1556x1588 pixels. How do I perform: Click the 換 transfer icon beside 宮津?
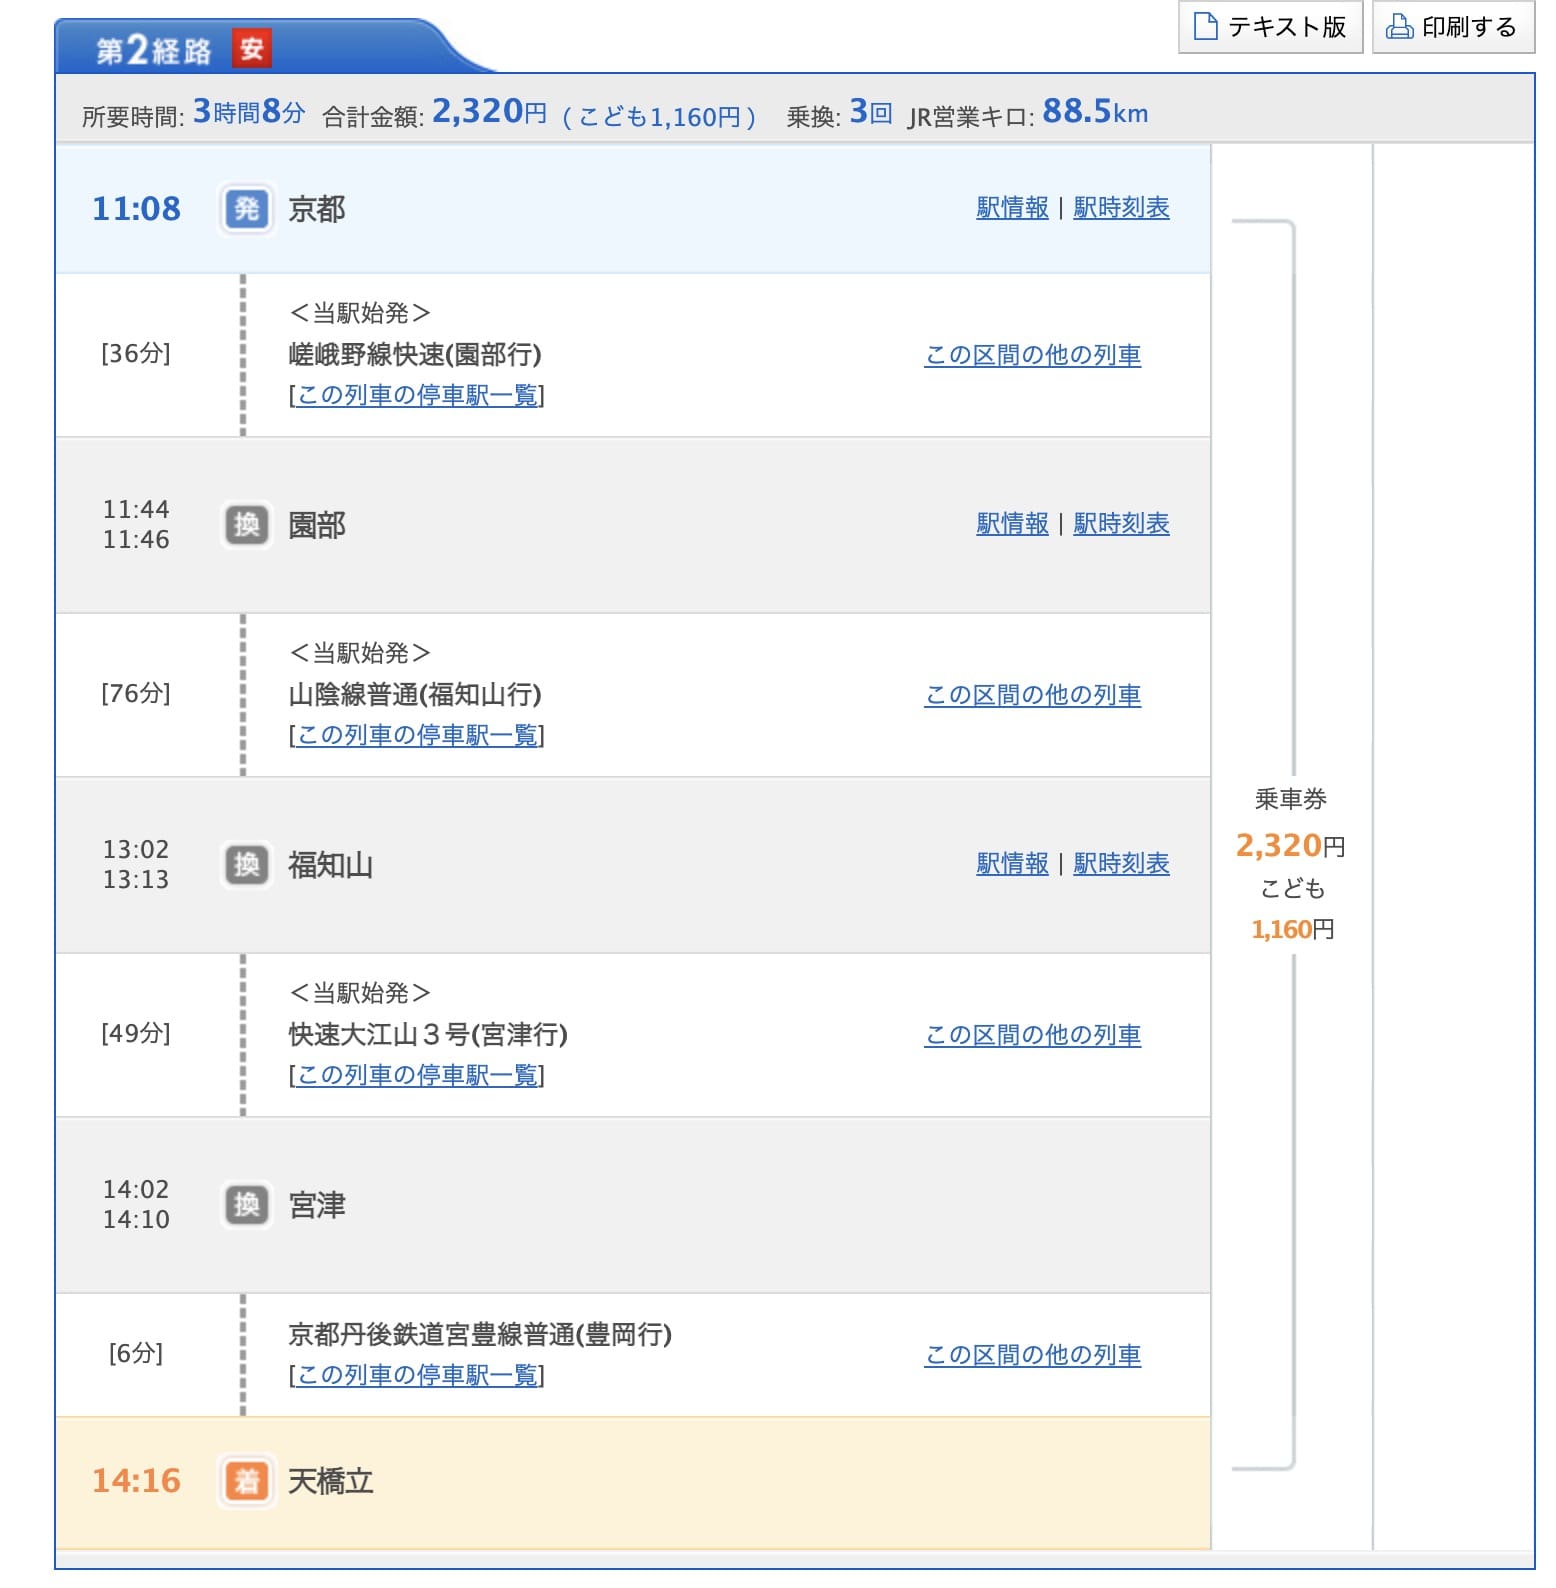(x=246, y=1205)
